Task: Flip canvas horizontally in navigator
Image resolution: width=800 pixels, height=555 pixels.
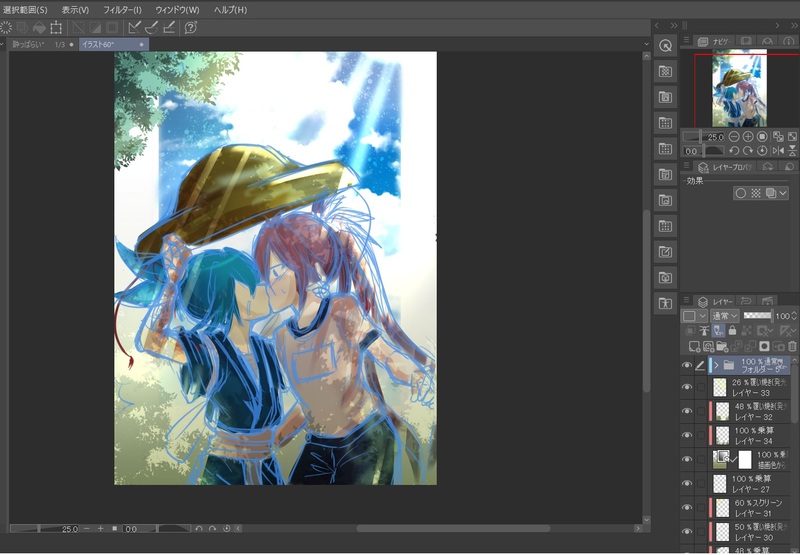Action: (778, 151)
